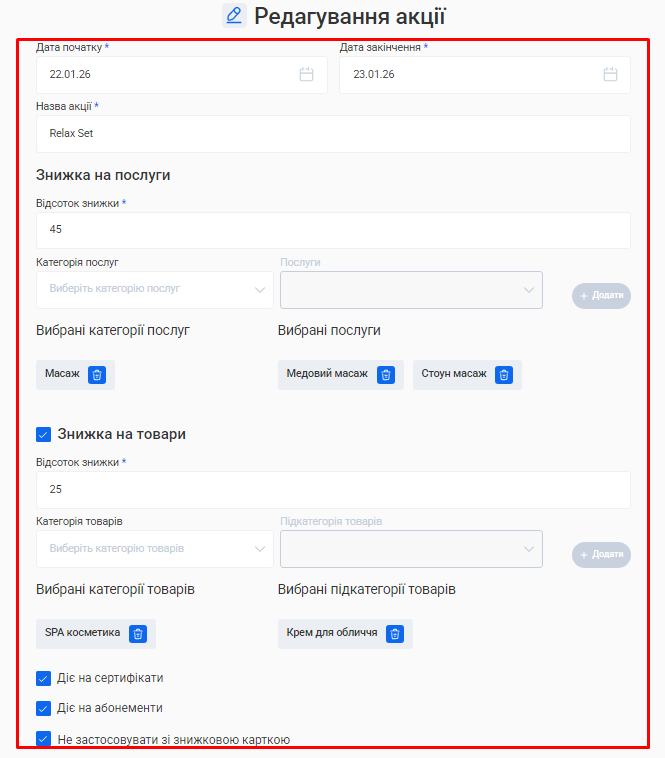Uncheck Діє на абонементи

[x=44, y=708]
